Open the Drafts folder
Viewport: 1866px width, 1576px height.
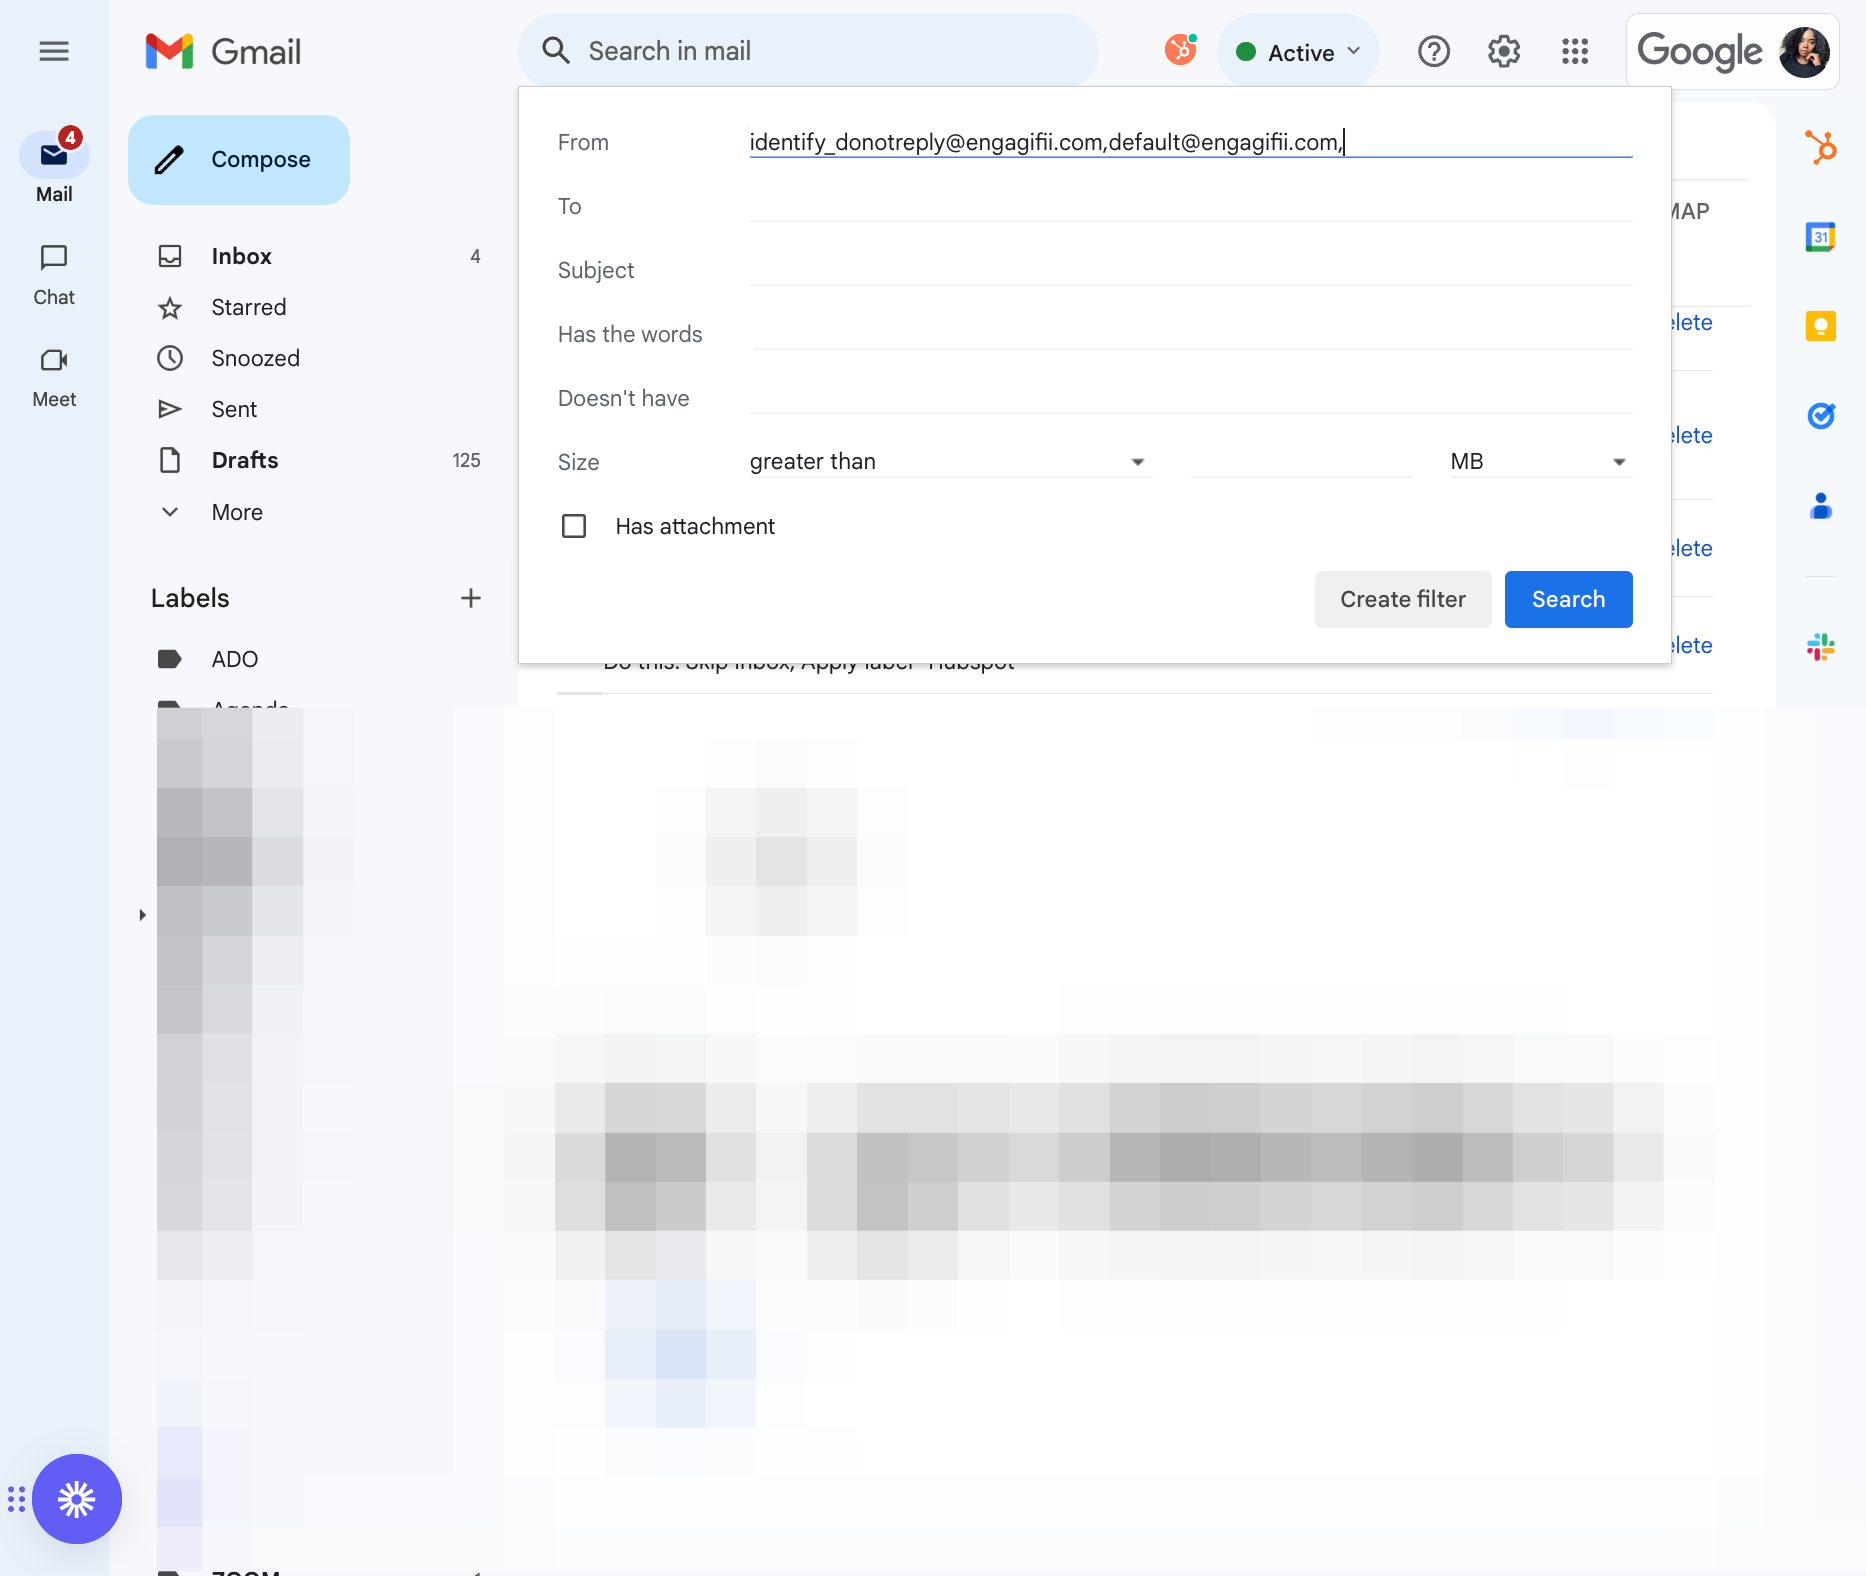click(320, 460)
